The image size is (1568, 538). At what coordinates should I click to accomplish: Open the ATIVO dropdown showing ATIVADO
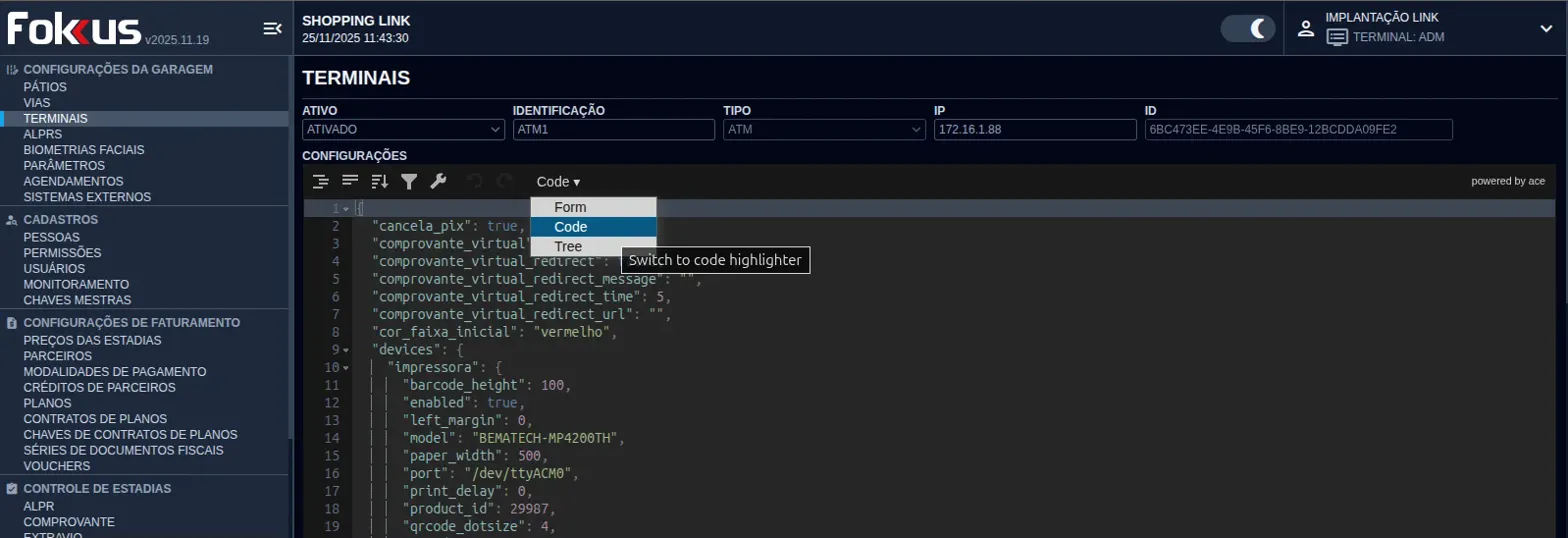(403, 130)
